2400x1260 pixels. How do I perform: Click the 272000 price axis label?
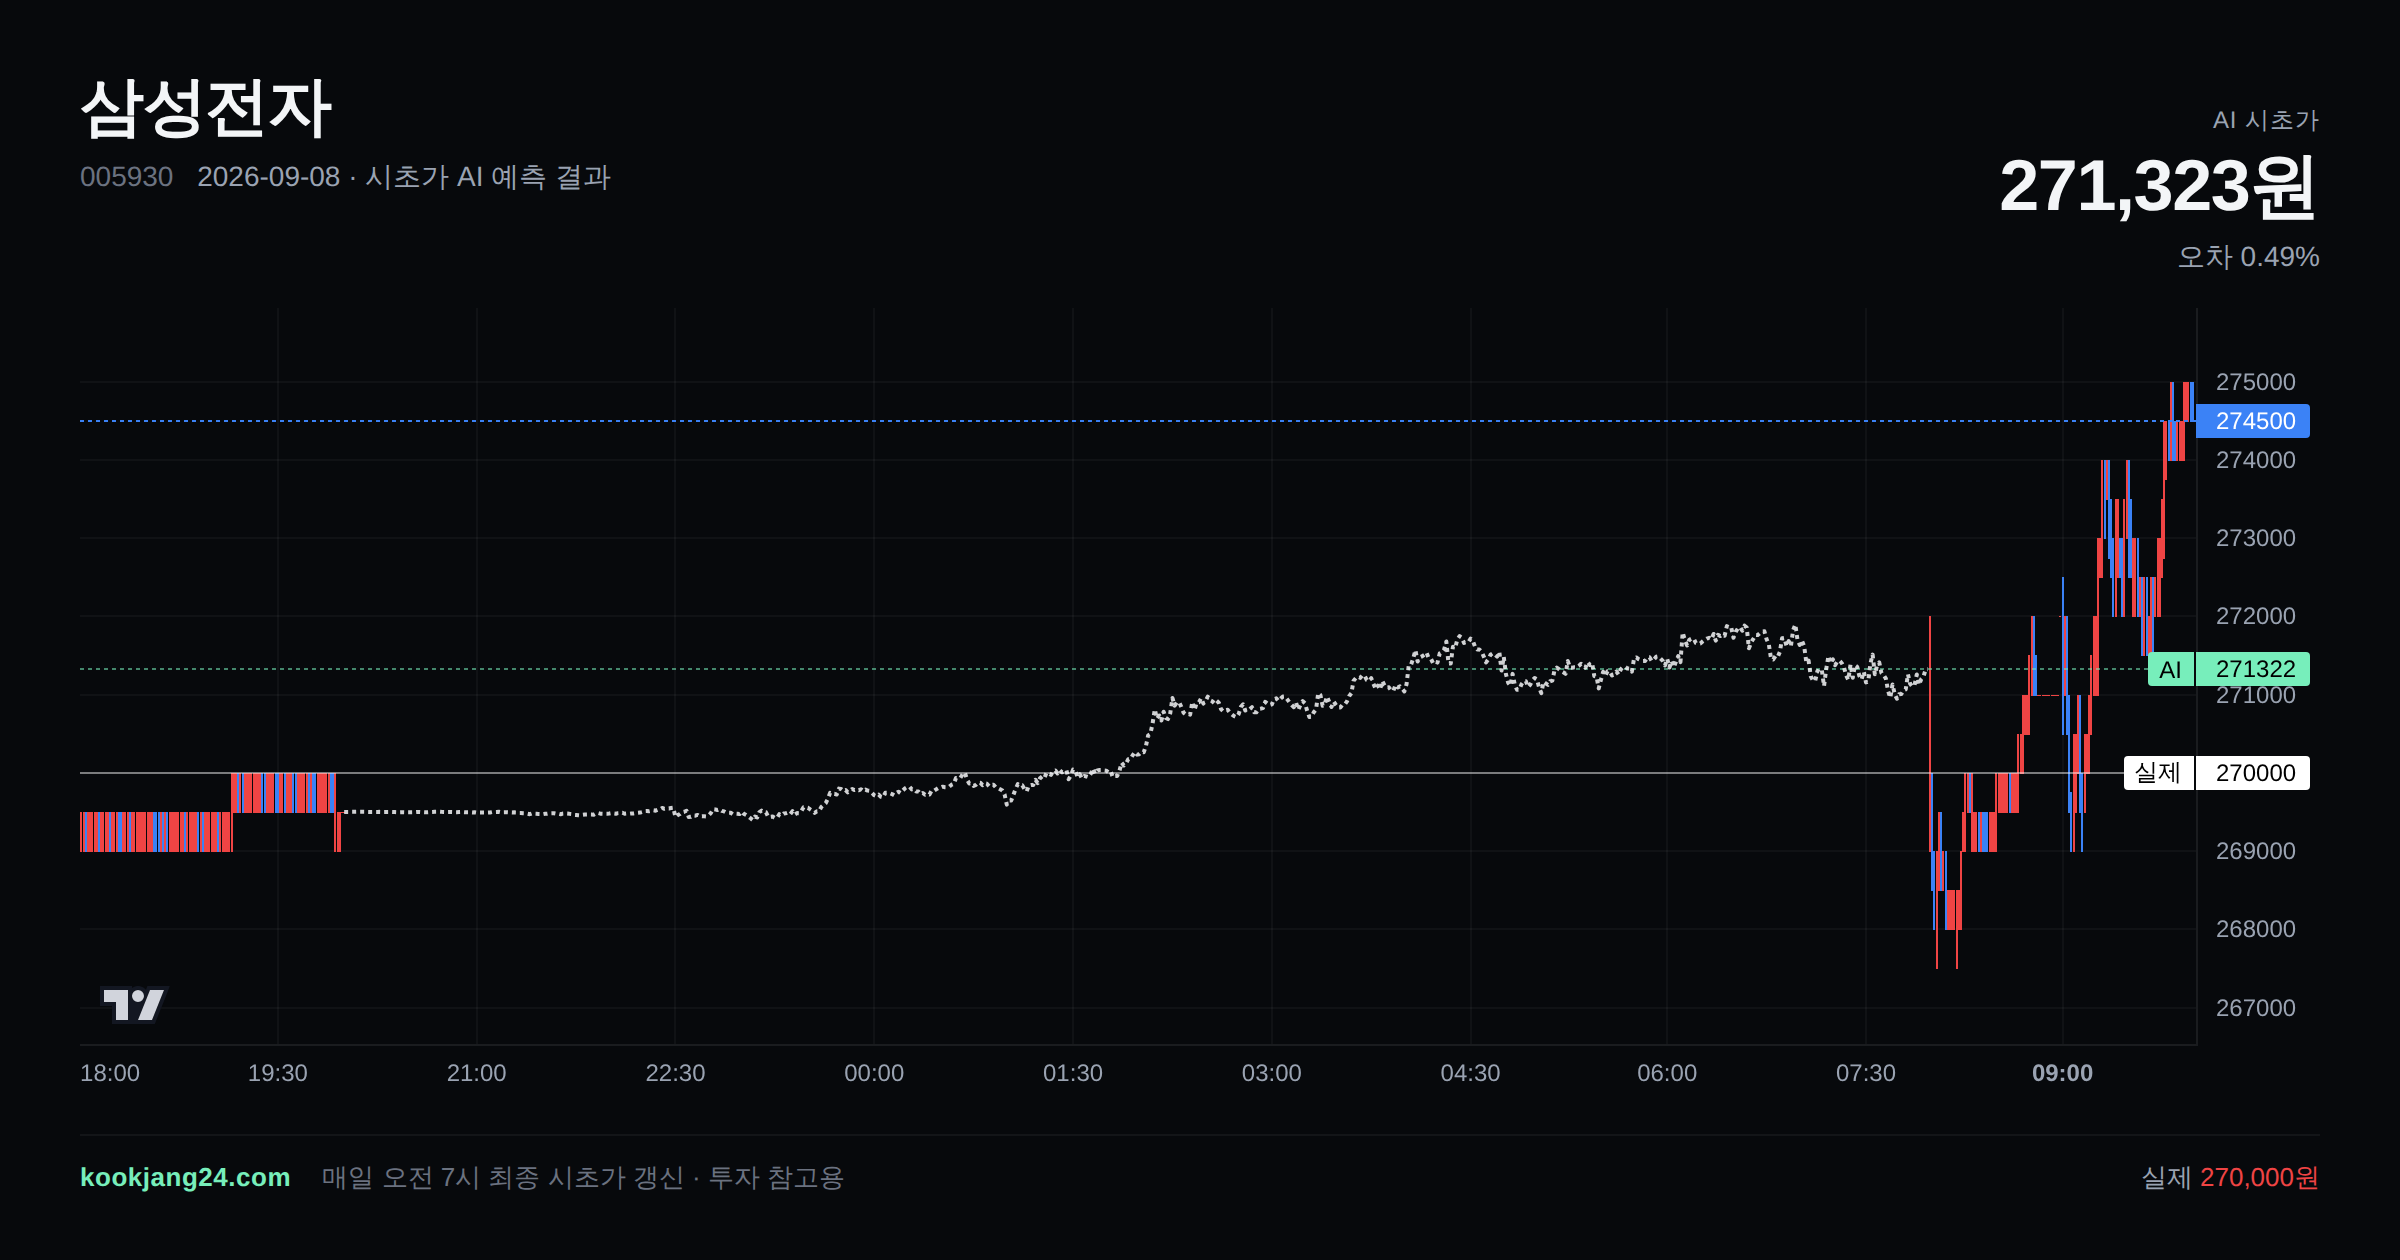point(2256,616)
